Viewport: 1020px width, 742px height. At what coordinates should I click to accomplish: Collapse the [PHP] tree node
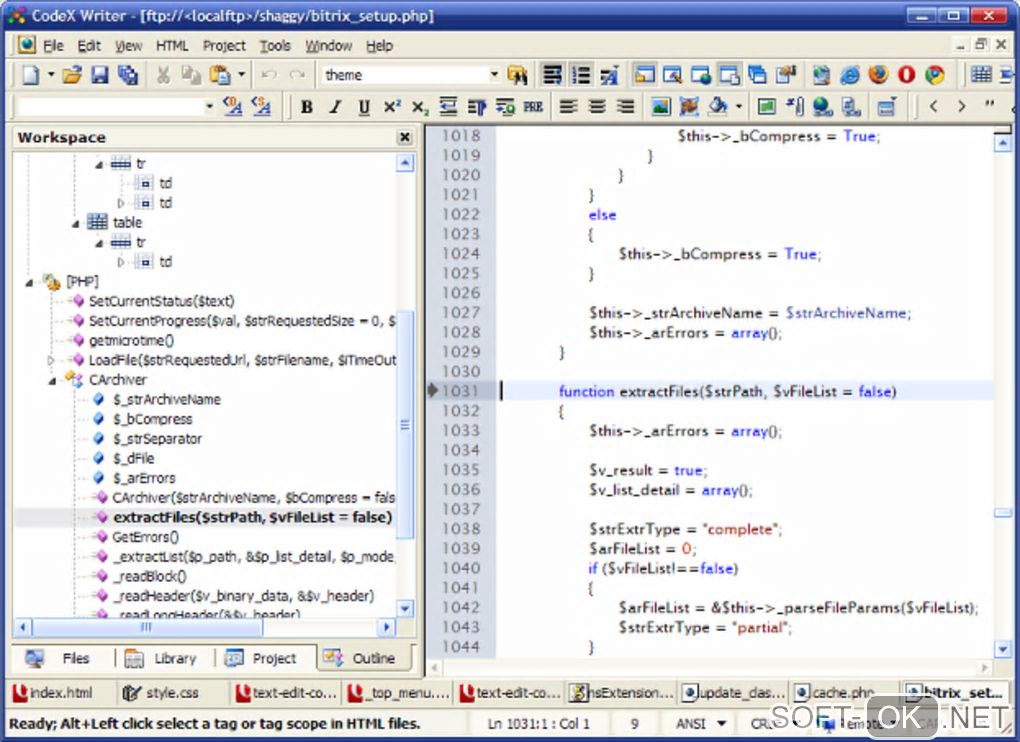[x=29, y=282]
